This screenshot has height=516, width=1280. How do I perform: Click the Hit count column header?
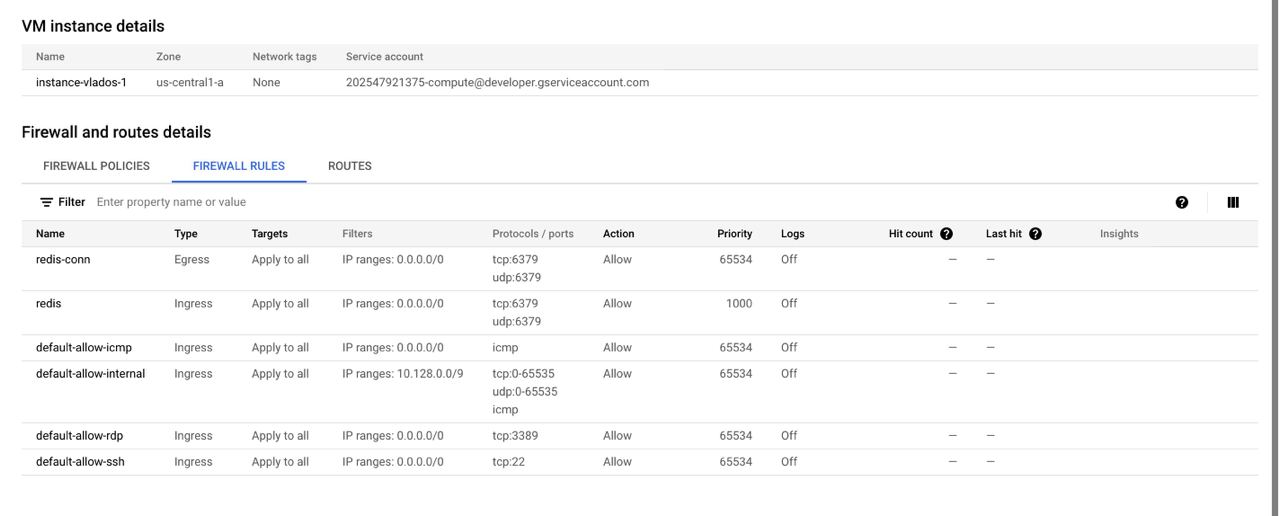coord(911,234)
